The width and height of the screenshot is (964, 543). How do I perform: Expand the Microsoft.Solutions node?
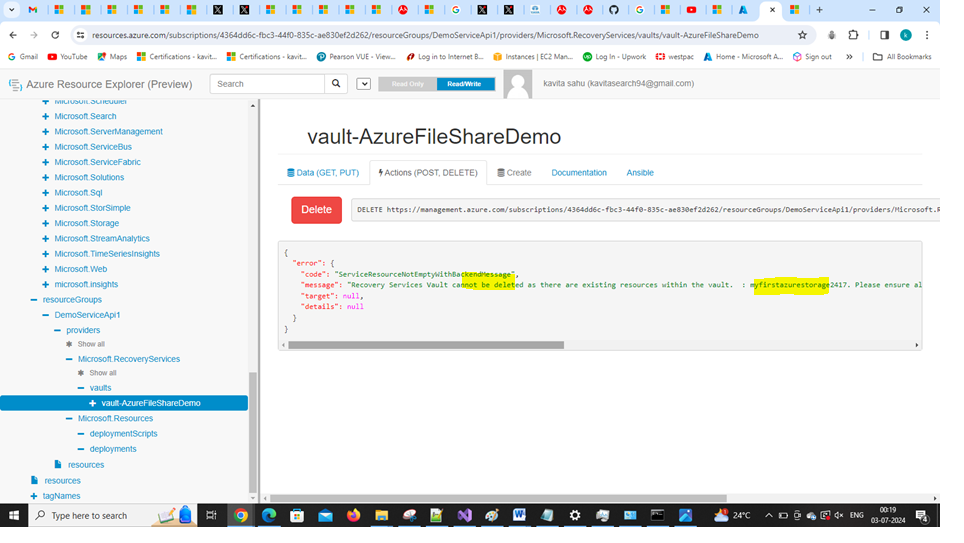click(x=45, y=177)
